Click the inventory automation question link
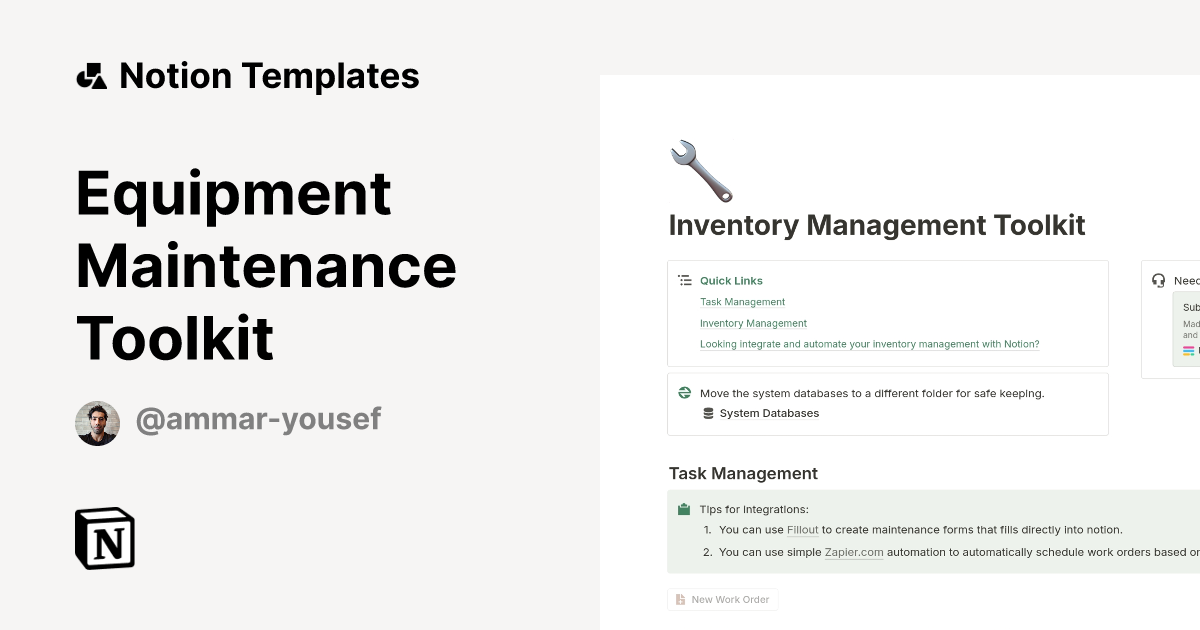Viewport: 1200px width, 630px height. tap(870, 344)
